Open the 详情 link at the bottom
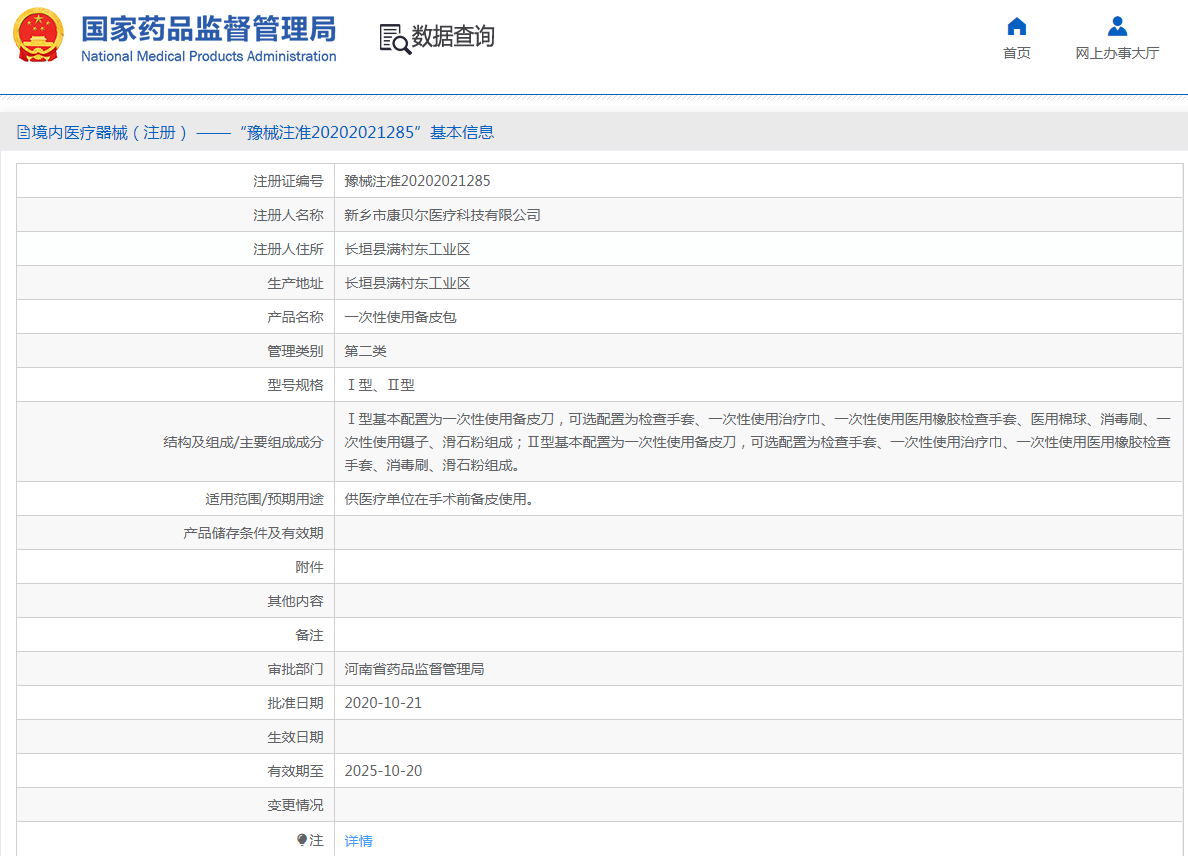The width and height of the screenshot is (1188, 856). (357, 840)
